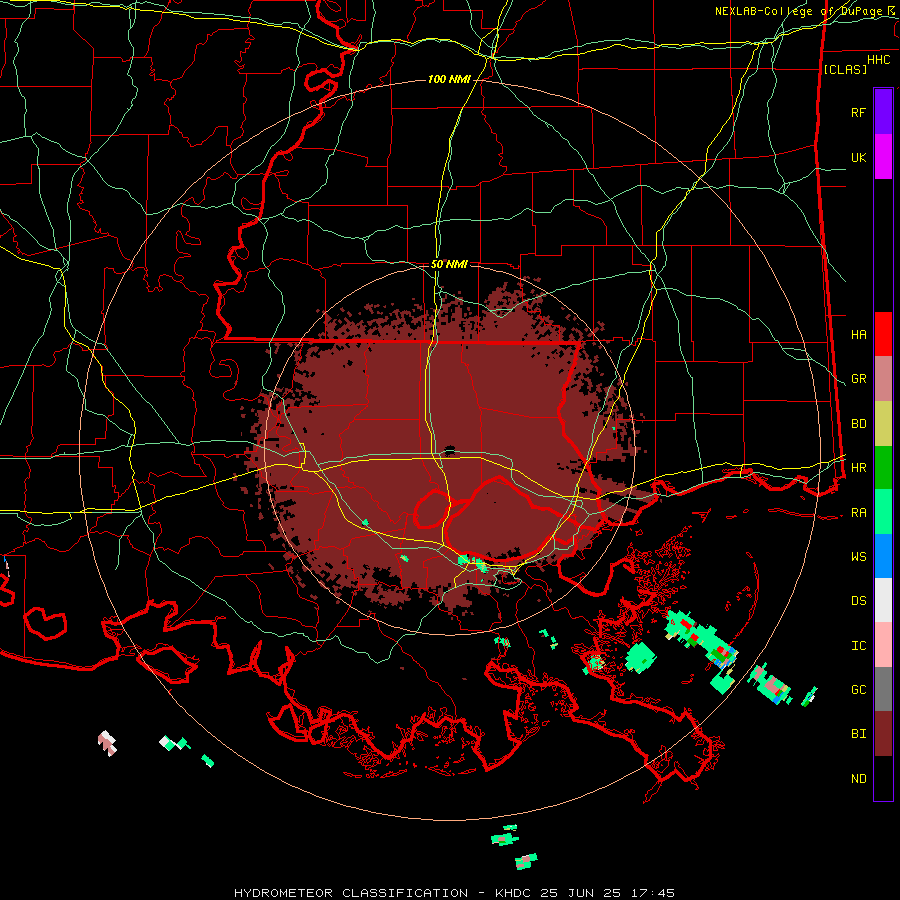Viewport: 900px width, 900px height.
Task: Click the blue WS legend swatch
Action: click(x=883, y=556)
